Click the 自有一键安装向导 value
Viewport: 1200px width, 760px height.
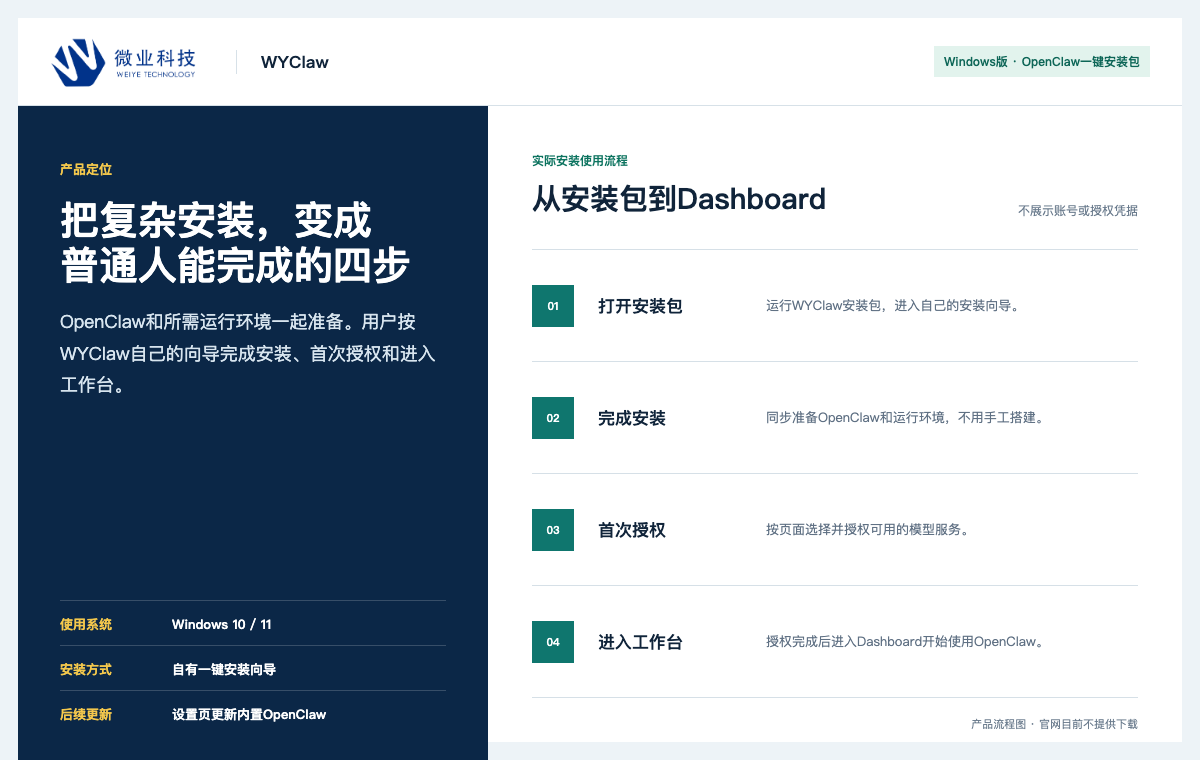click(x=224, y=670)
